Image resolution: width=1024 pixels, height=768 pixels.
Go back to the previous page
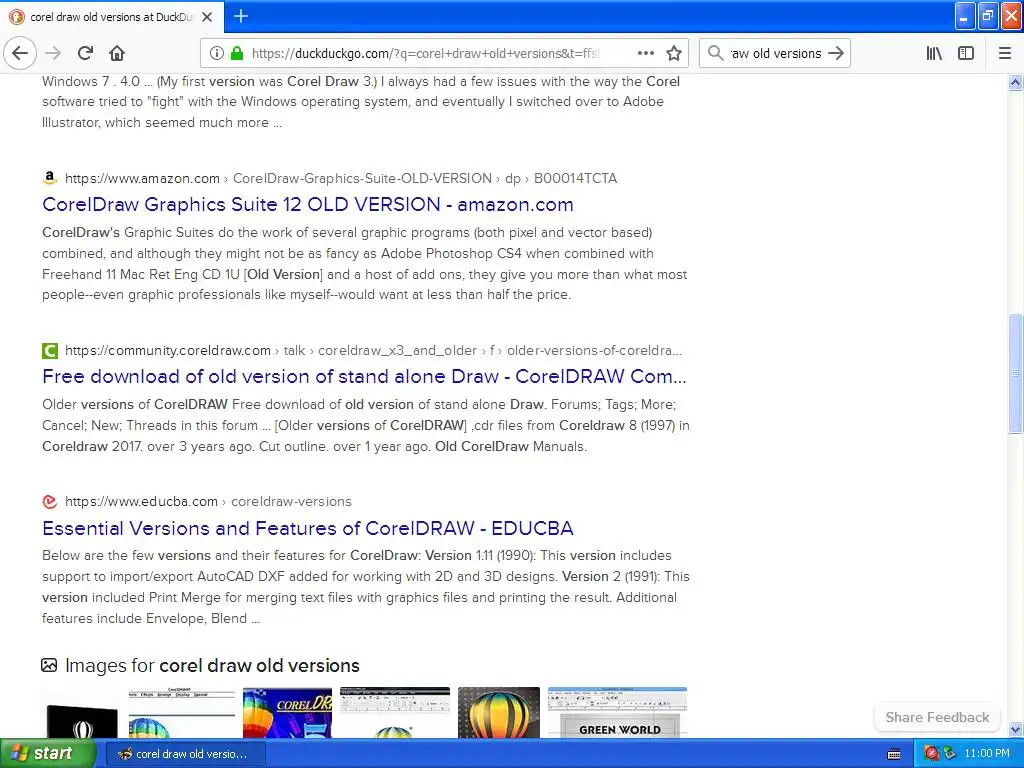(x=20, y=53)
